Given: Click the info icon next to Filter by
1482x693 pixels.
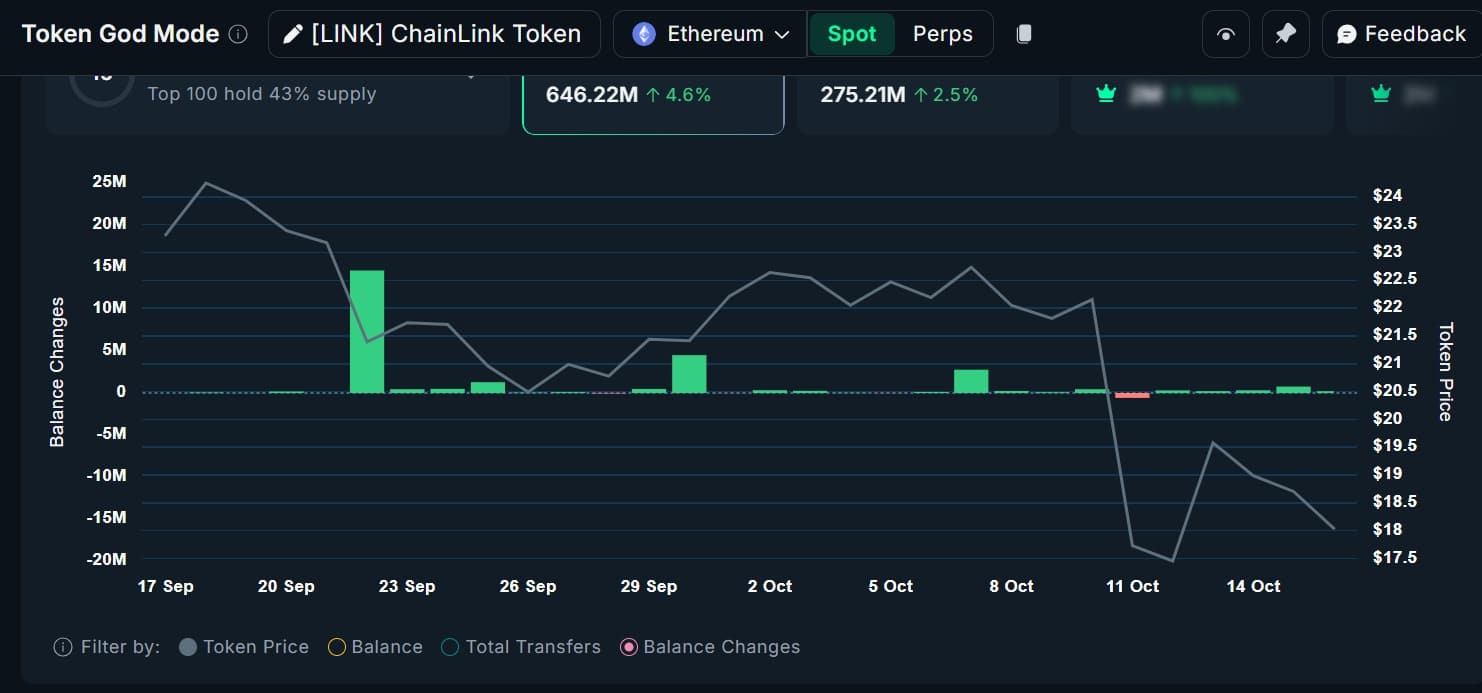Looking at the screenshot, I should (x=63, y=647).
